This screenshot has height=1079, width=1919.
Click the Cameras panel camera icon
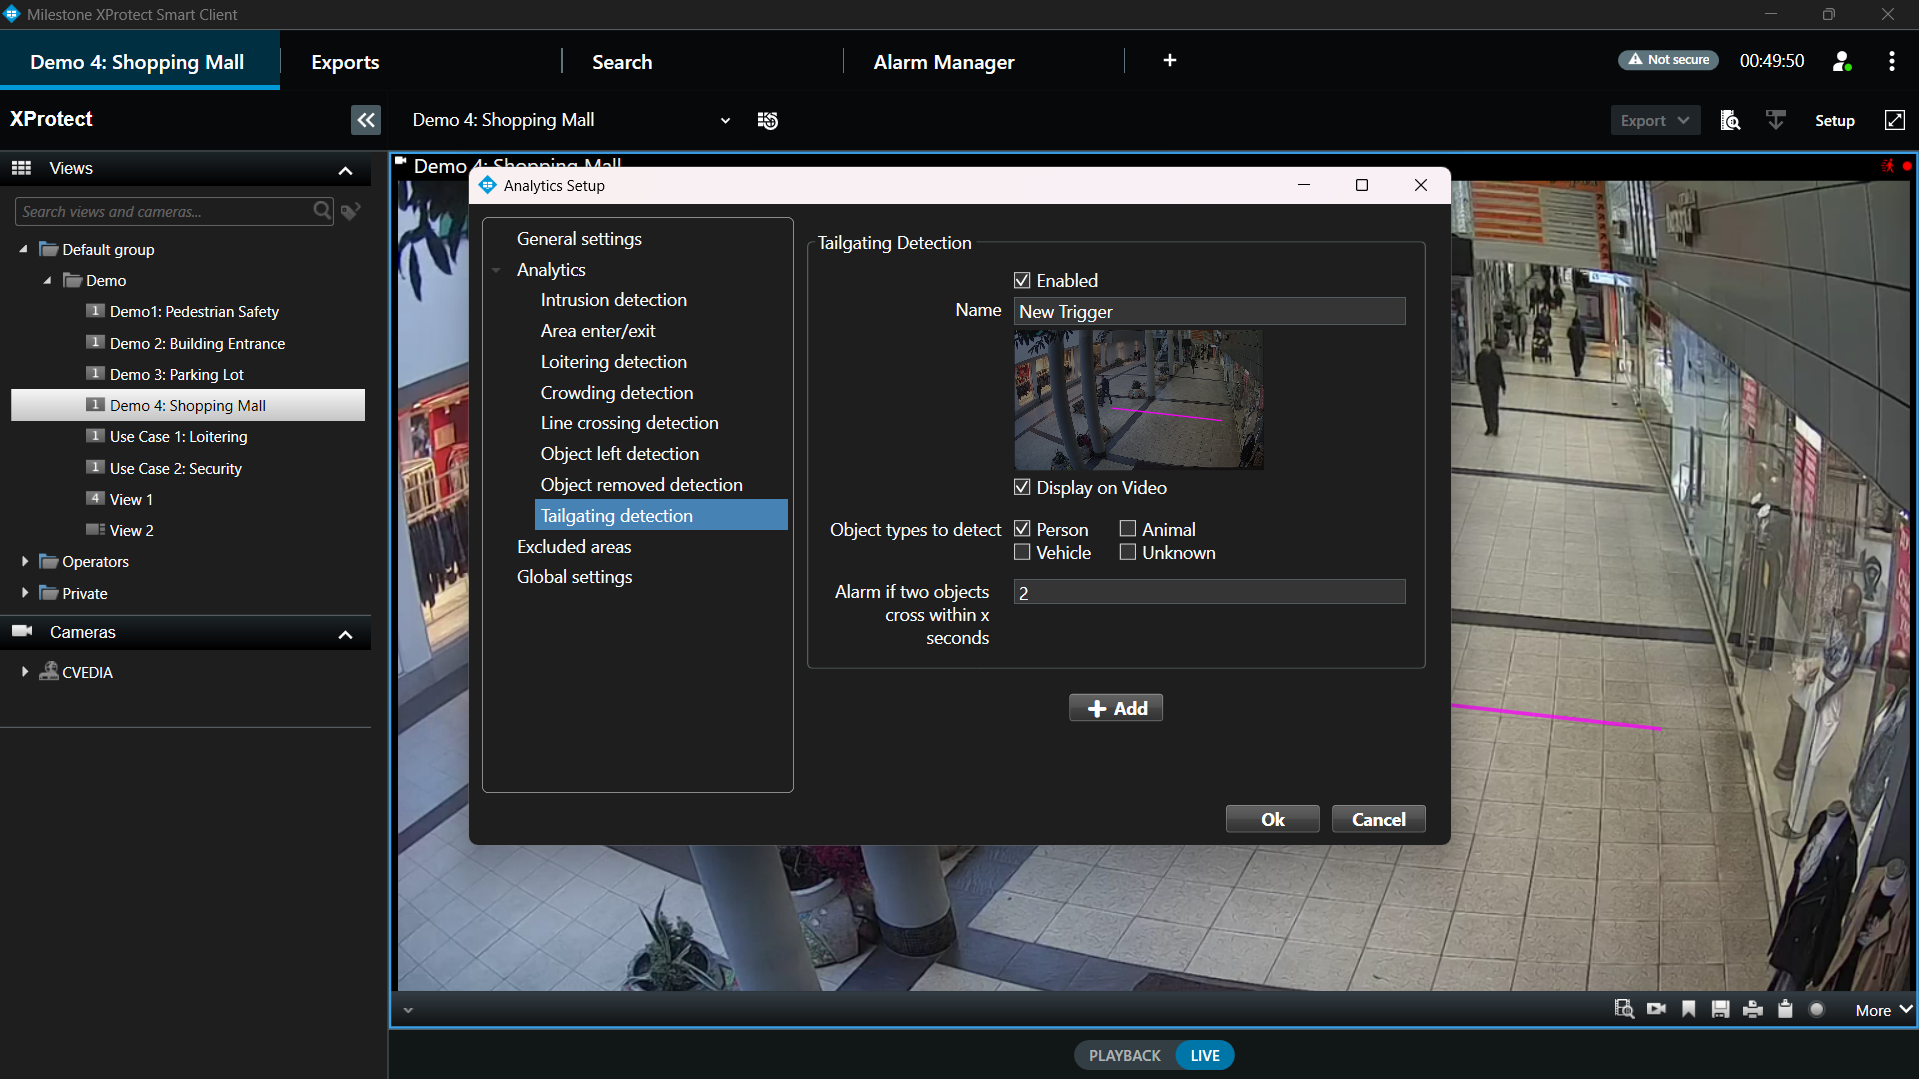(22, 631)
